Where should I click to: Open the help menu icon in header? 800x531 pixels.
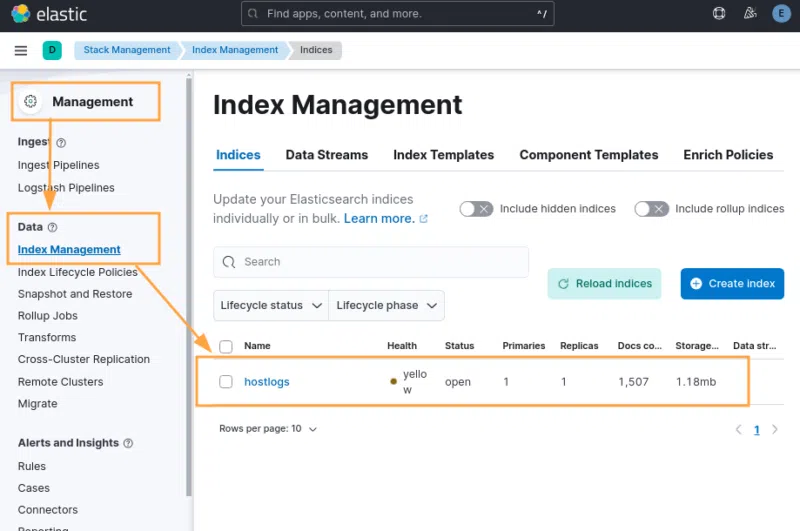pyautogui.click(x=719, y=14)
